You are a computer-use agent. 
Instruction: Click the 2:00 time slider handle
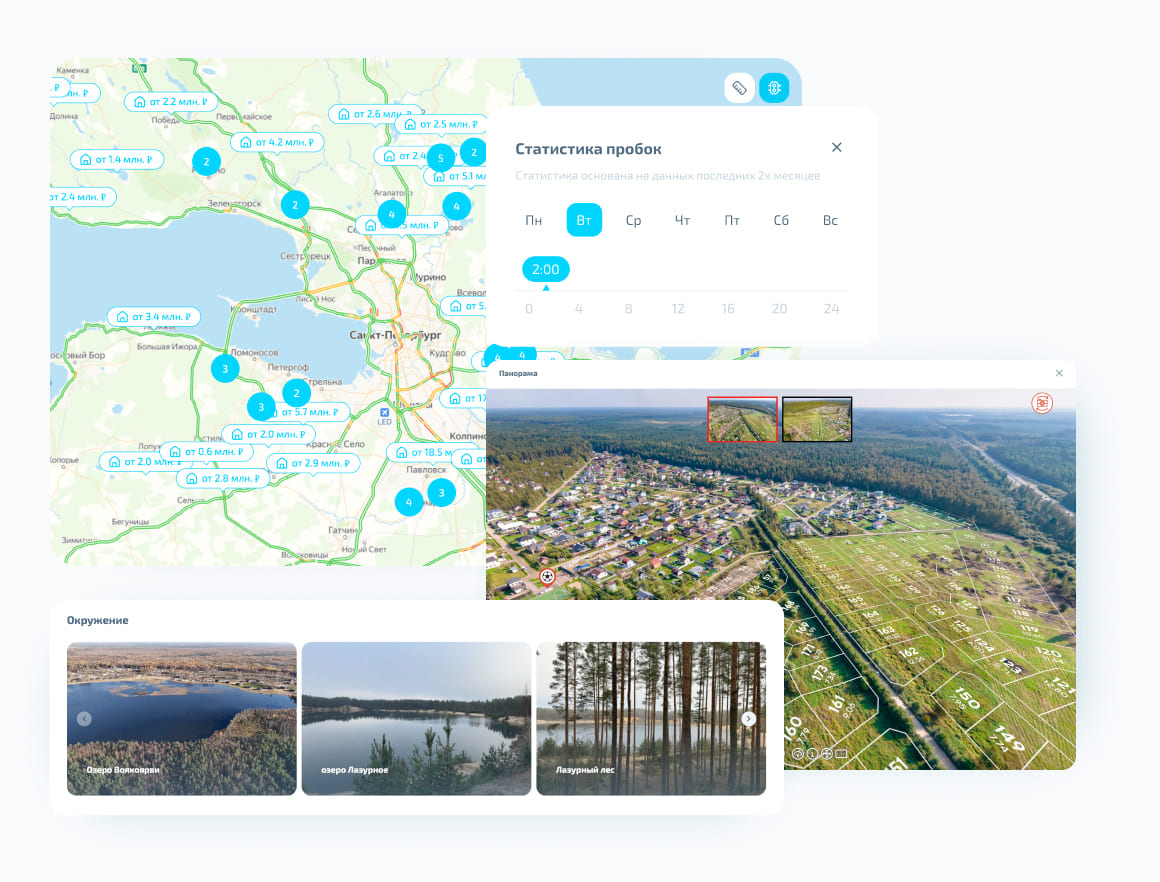pos(546,270)
